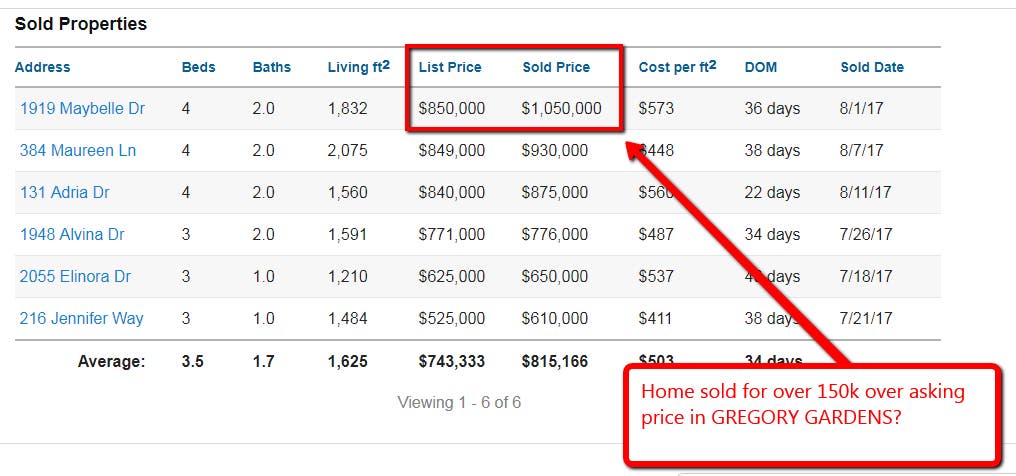This screenshot has height=476, width=1016.
Task: Sort by Living ft² column header
Action: (x=359, y=67)
